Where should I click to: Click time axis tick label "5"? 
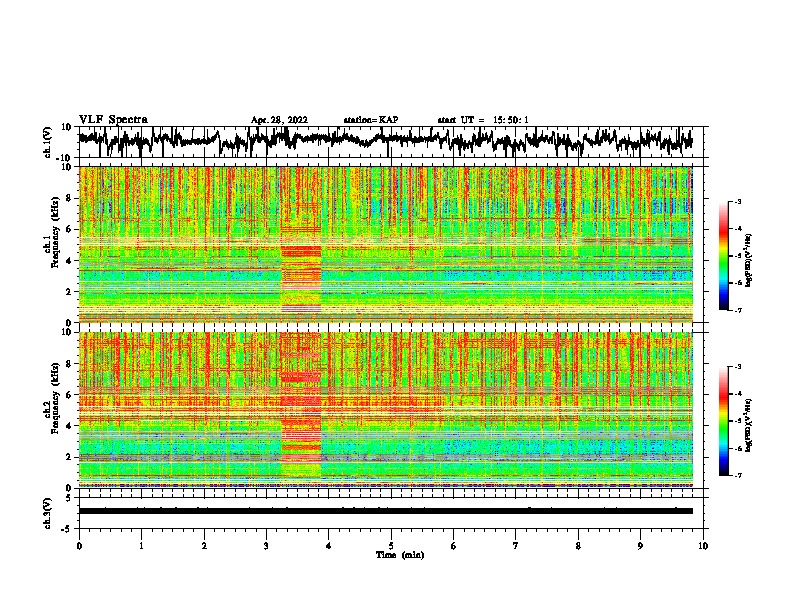pyautogui.click(x=391, y=546)
